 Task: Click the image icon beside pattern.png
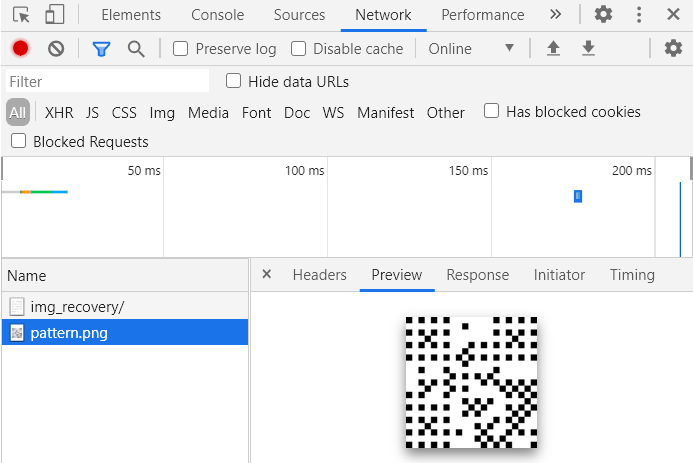(17, 332)
